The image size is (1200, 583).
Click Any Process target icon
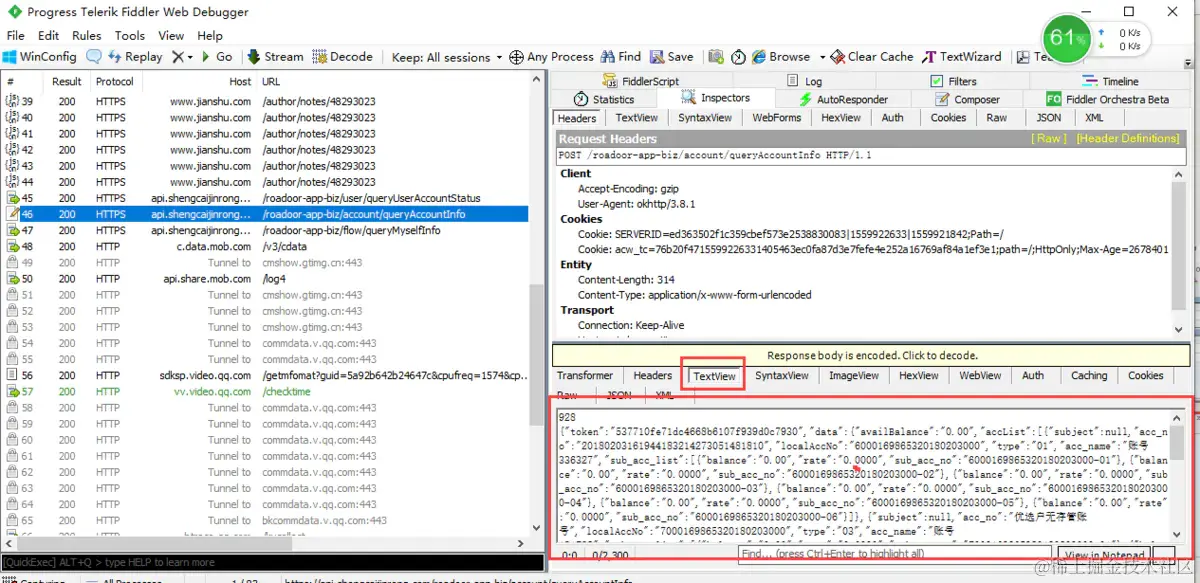(x=517, y=57)
